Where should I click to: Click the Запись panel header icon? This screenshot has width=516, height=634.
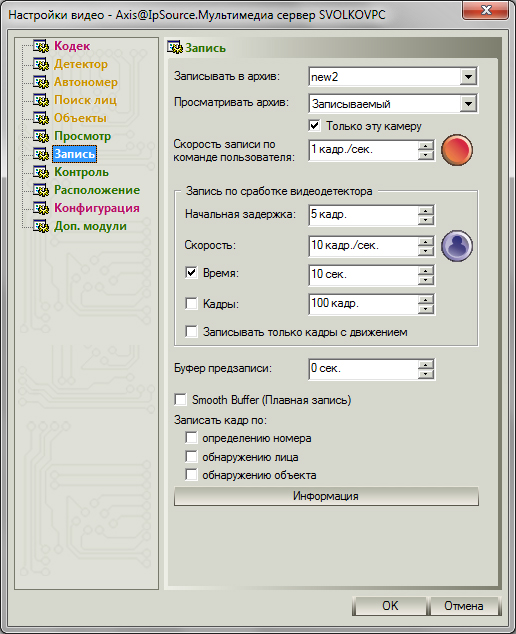[175, 48]
